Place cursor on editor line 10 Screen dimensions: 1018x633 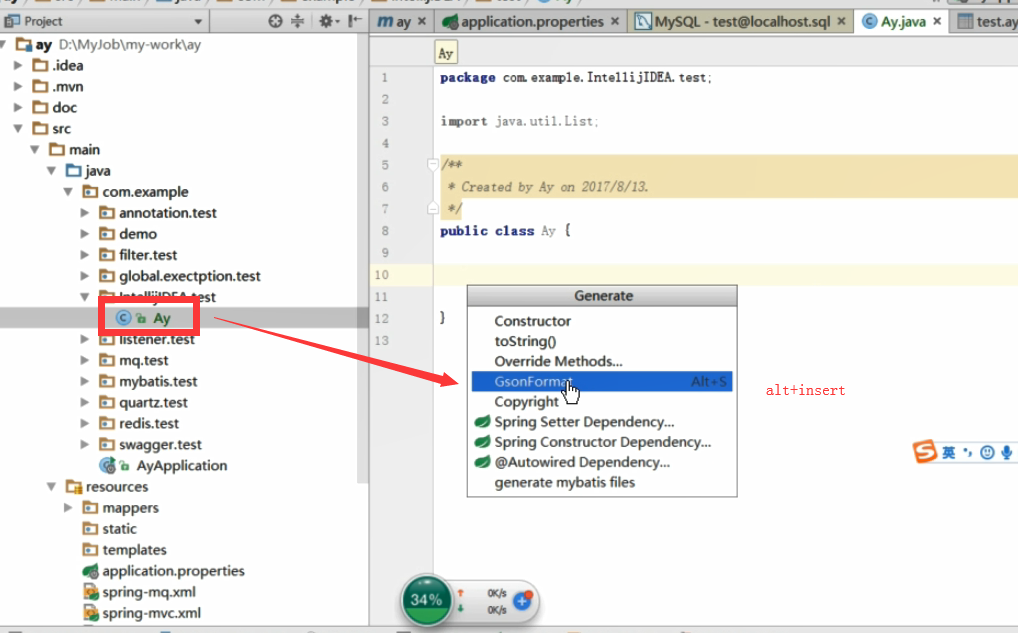(725, 275)
